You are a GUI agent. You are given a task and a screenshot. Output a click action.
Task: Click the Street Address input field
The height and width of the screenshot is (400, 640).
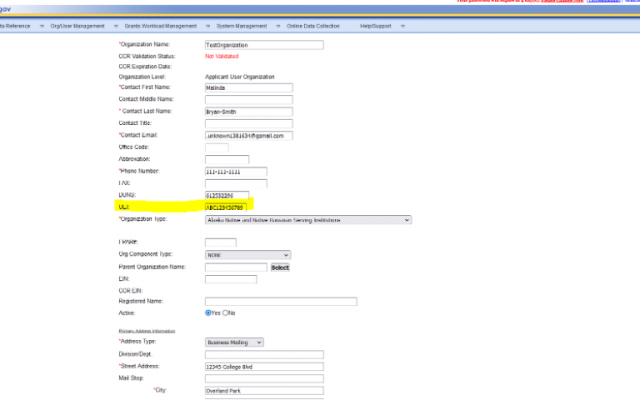[x=264, y=366]
